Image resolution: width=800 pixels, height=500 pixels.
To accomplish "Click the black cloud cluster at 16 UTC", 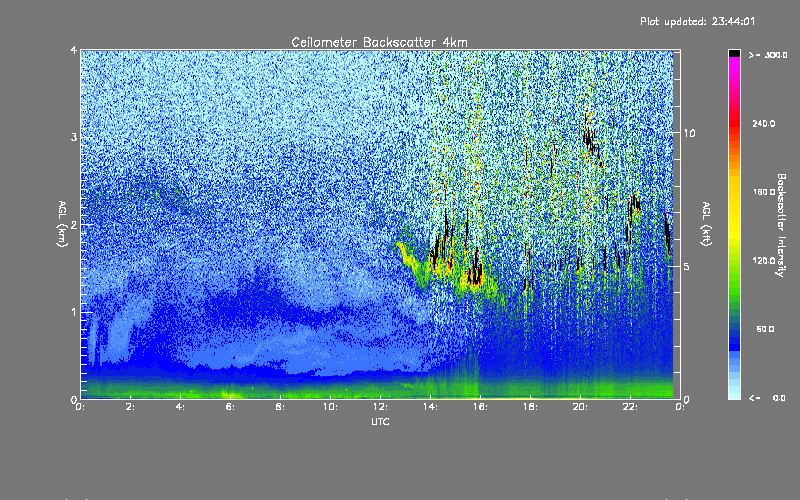I will pyautogui.click(x=476, y=272).
